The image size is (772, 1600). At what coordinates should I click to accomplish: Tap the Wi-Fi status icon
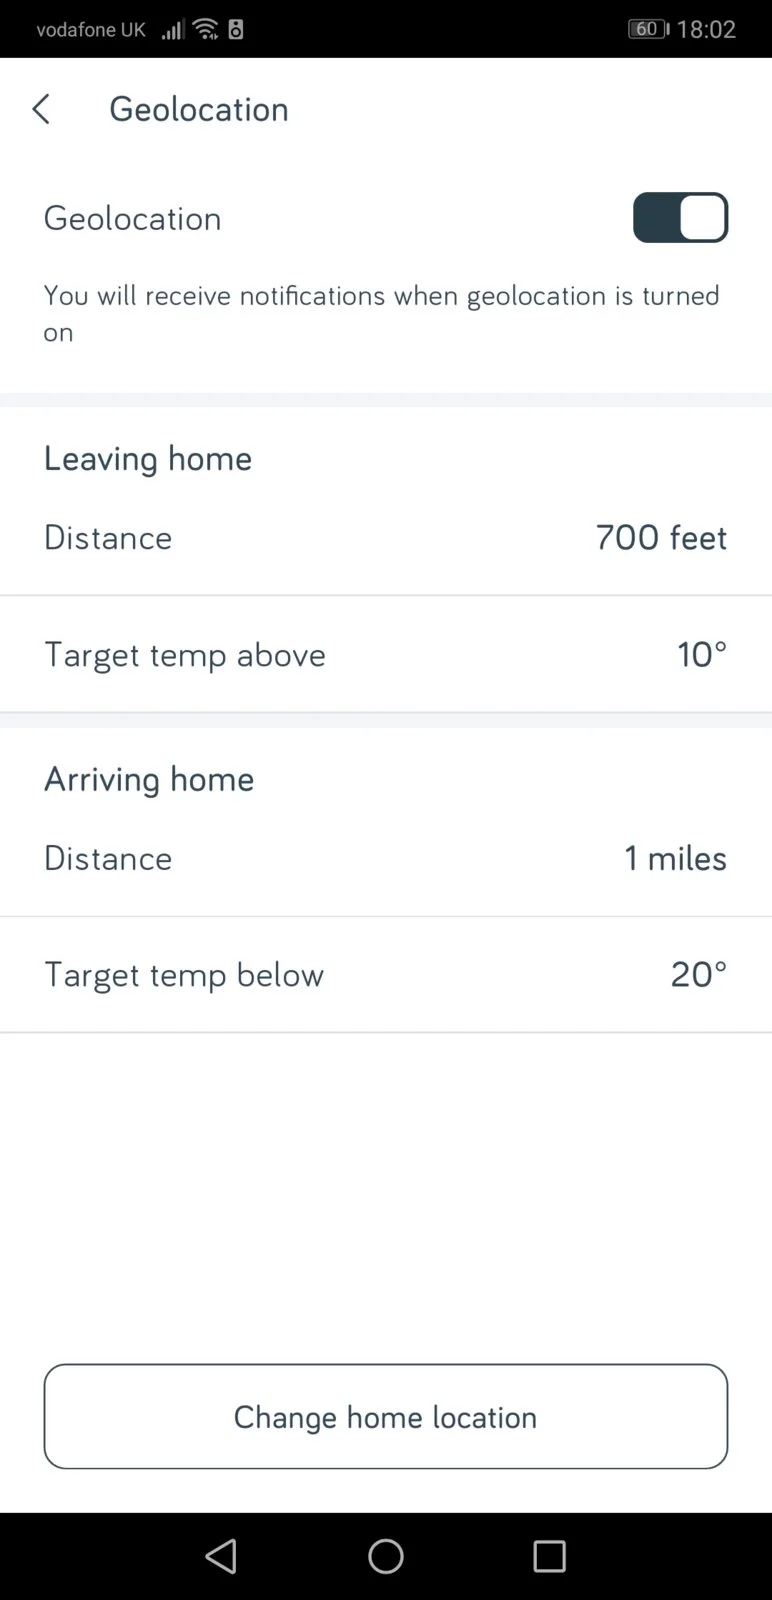[206, 29]
